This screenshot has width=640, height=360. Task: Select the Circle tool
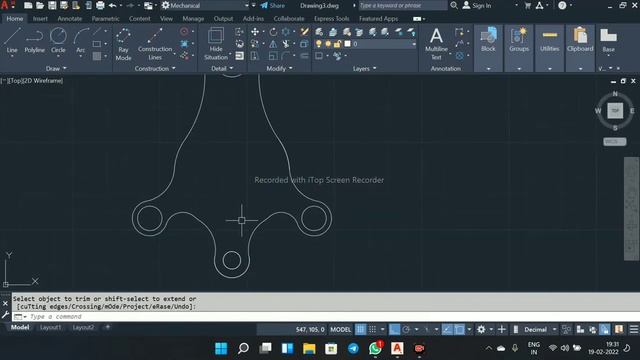point(58,41)
